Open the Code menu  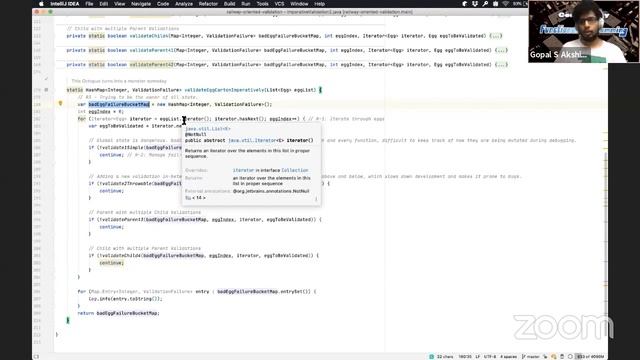coord(163,4)
